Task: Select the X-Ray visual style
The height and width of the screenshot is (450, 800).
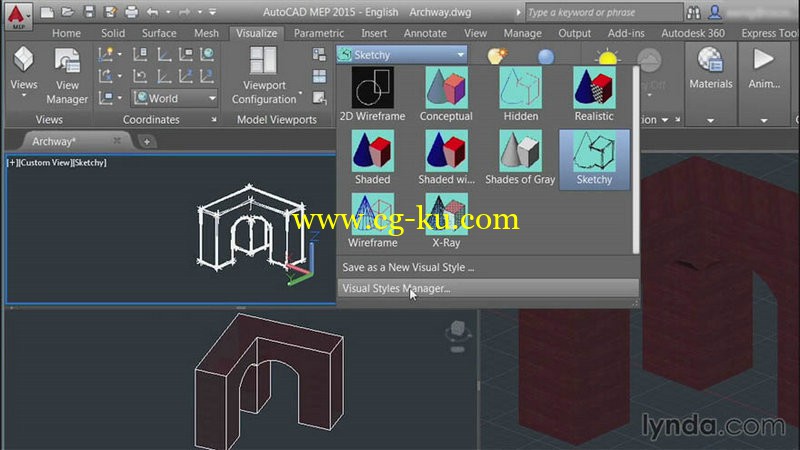Action: [446, 221]
